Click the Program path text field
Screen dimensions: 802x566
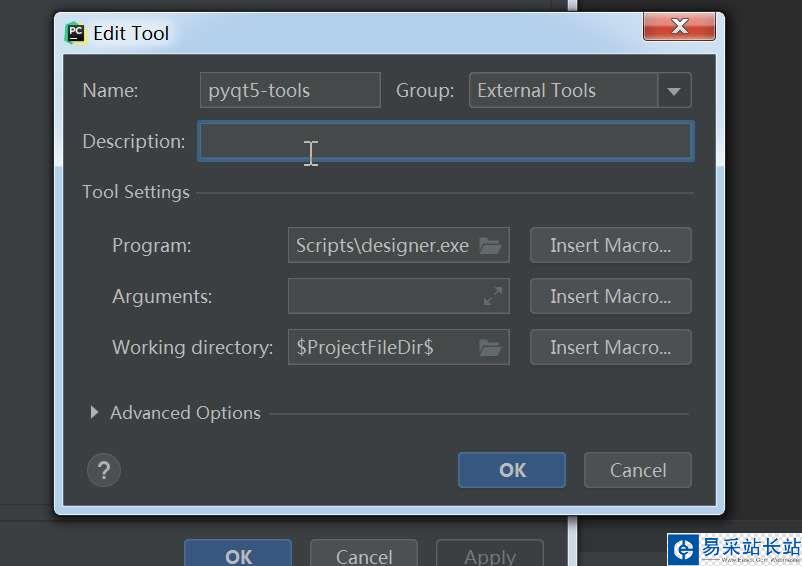point(382,246)
